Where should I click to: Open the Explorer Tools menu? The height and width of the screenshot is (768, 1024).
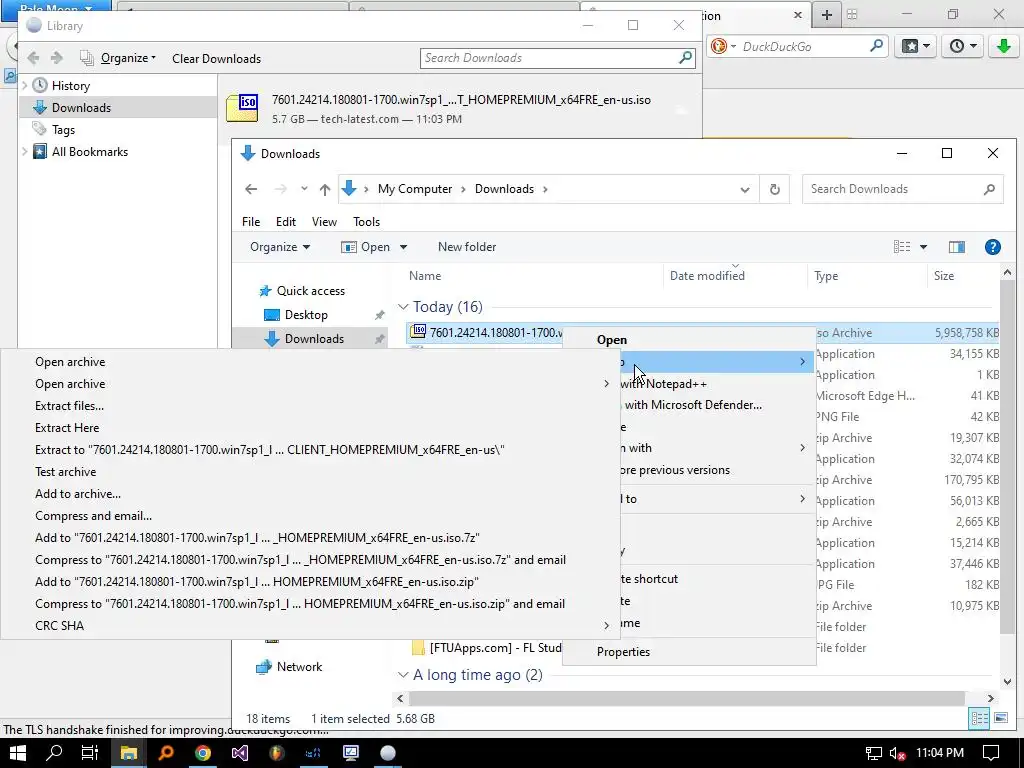pyautogui.click(x=366, y=222)
